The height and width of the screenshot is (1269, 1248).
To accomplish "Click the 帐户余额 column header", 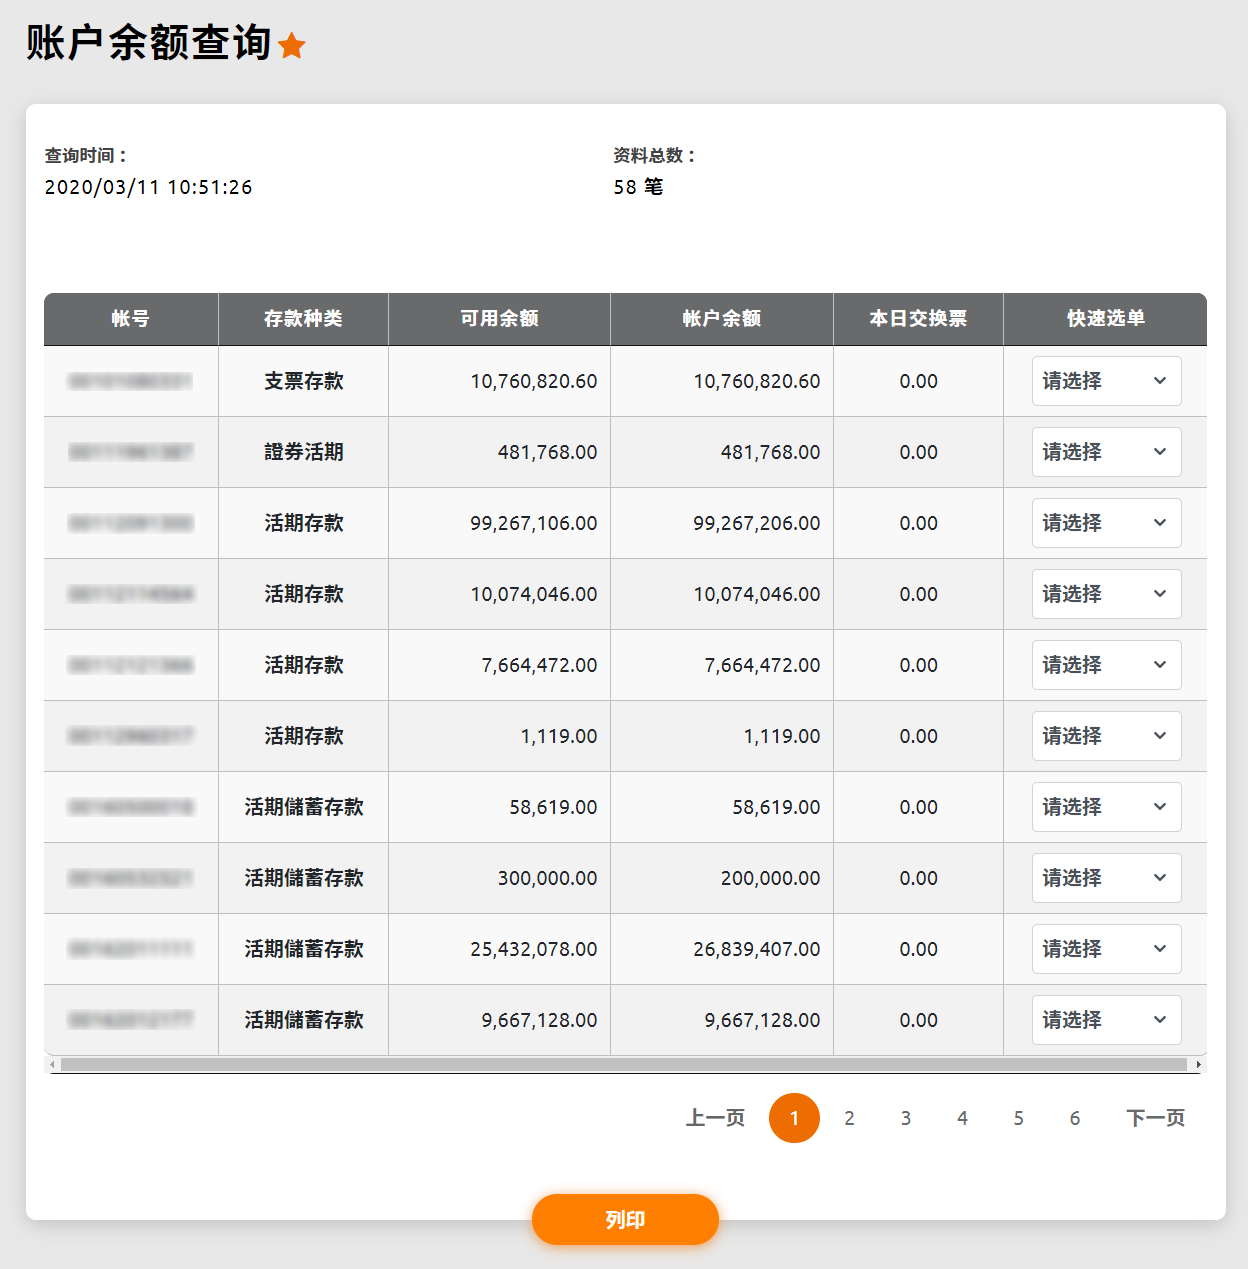I will (722, 319).
